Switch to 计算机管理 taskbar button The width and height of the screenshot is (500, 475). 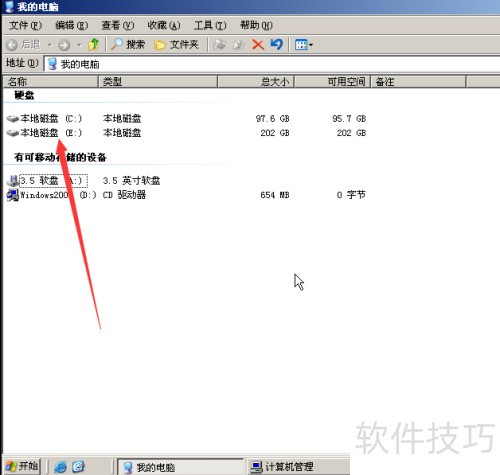tap(298, 467)
